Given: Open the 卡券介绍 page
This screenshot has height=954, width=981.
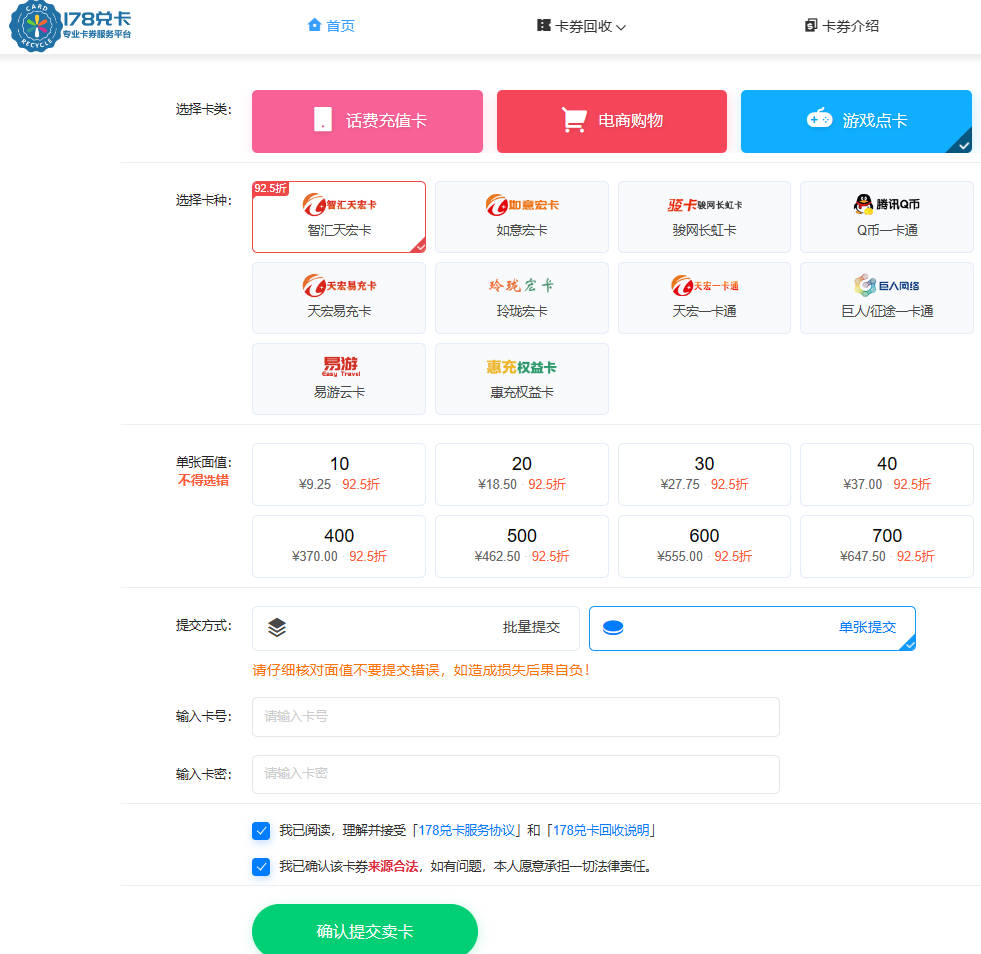Looking at the screenshot, I should (842, 26).
